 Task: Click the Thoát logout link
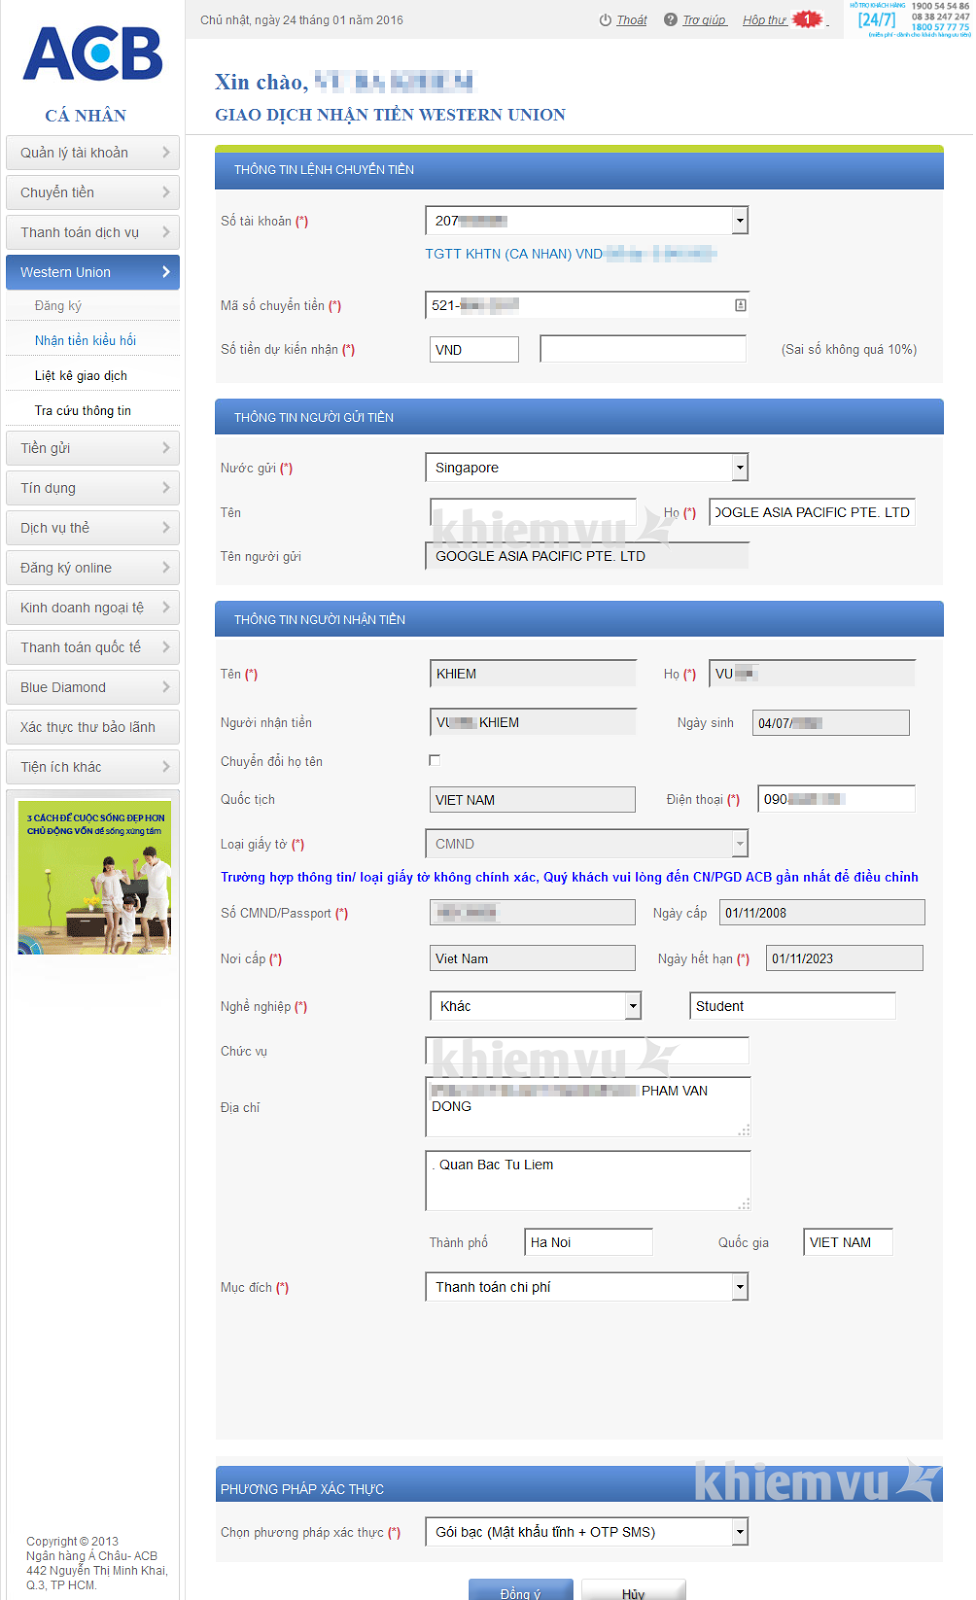click(631, 20)
